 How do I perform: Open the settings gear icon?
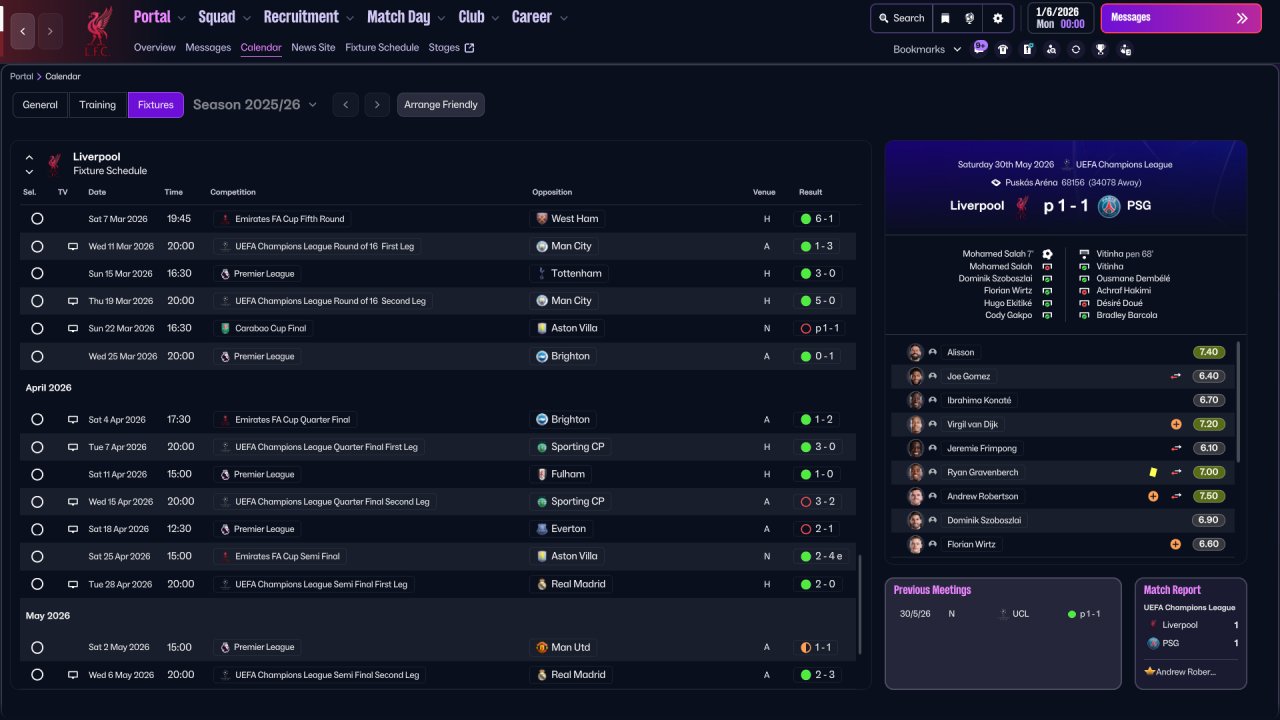point(998,18)
